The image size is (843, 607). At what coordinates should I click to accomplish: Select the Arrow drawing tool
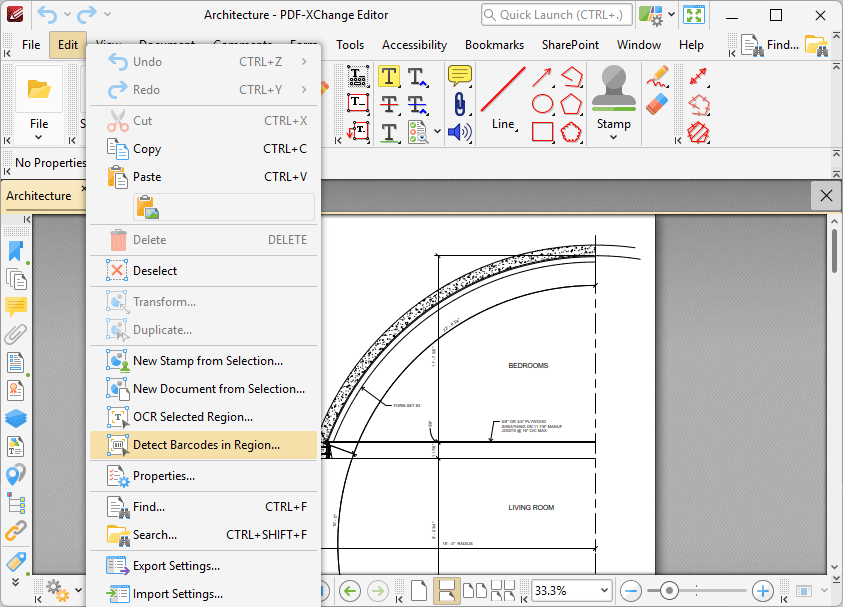point(542,77)
